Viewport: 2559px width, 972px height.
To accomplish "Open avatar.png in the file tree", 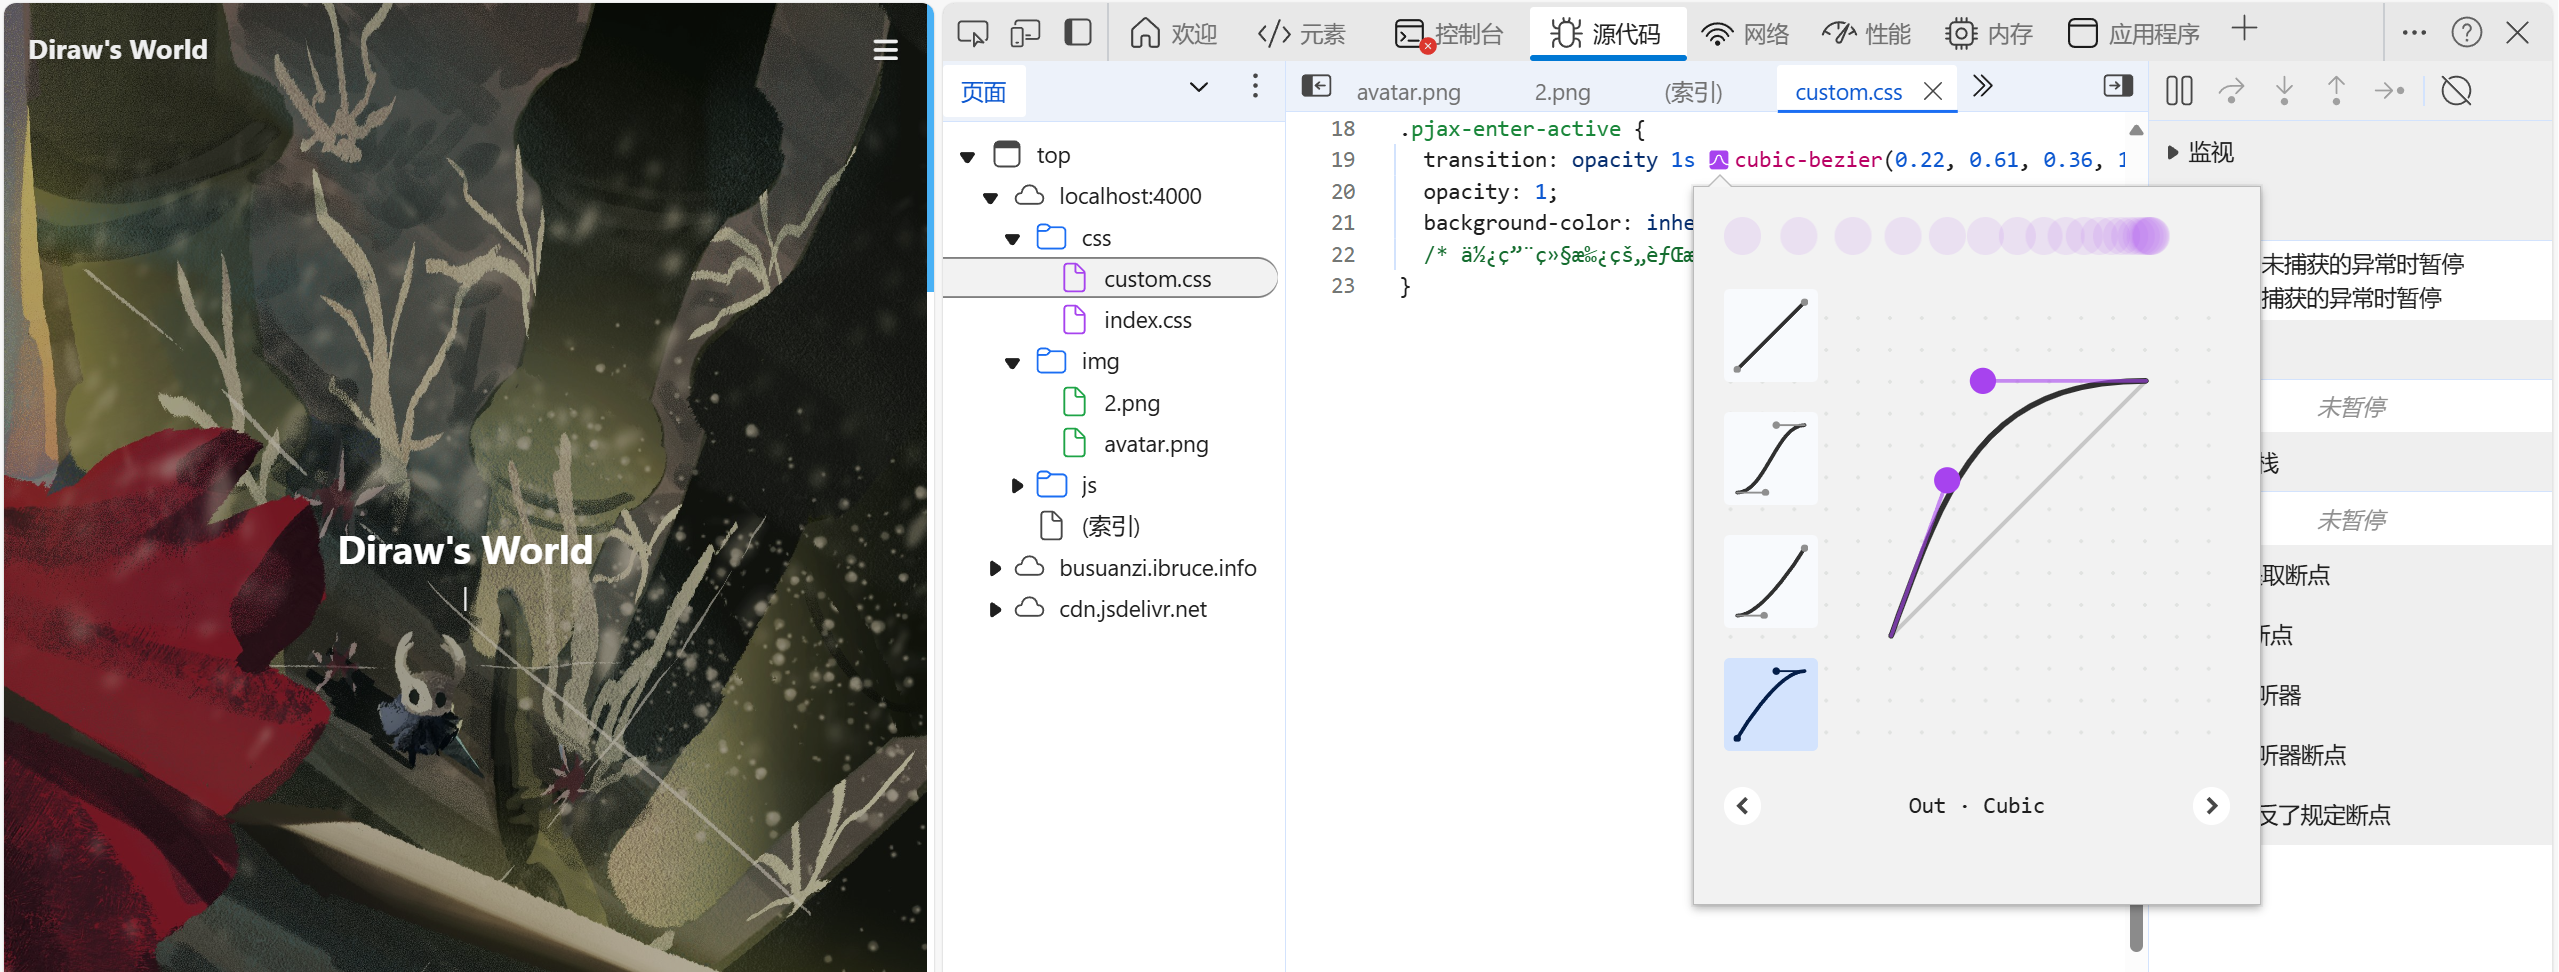I will click(1155, 444).
